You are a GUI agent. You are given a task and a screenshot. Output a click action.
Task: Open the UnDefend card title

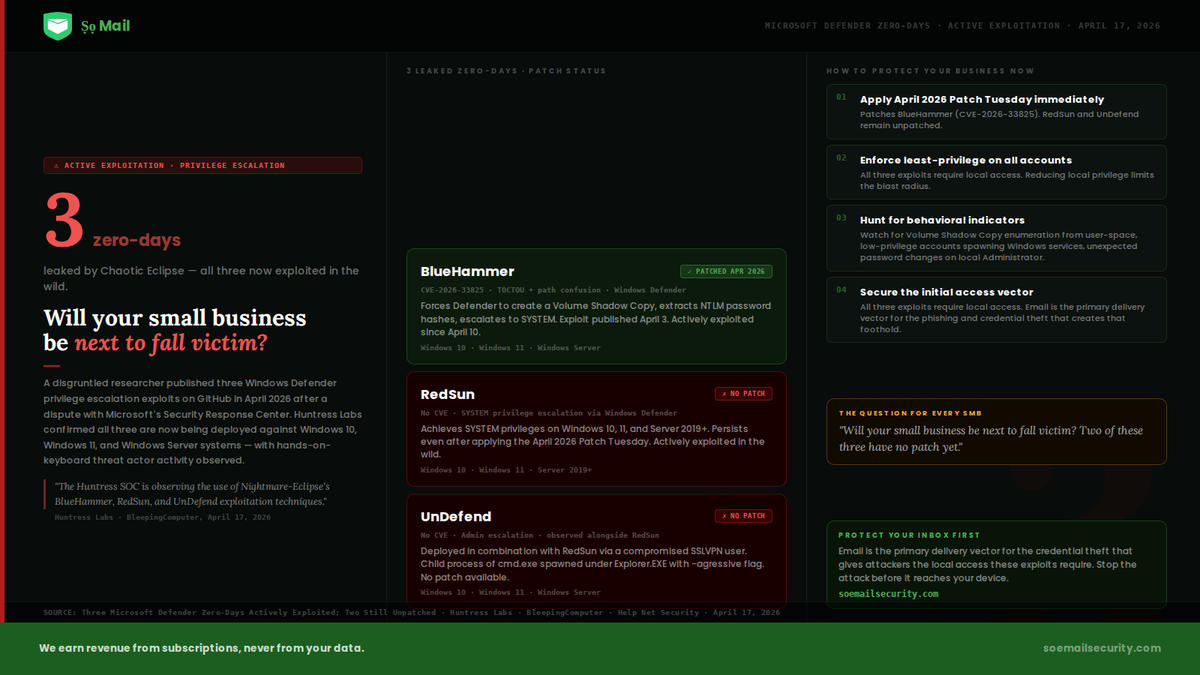coord(456,516)
